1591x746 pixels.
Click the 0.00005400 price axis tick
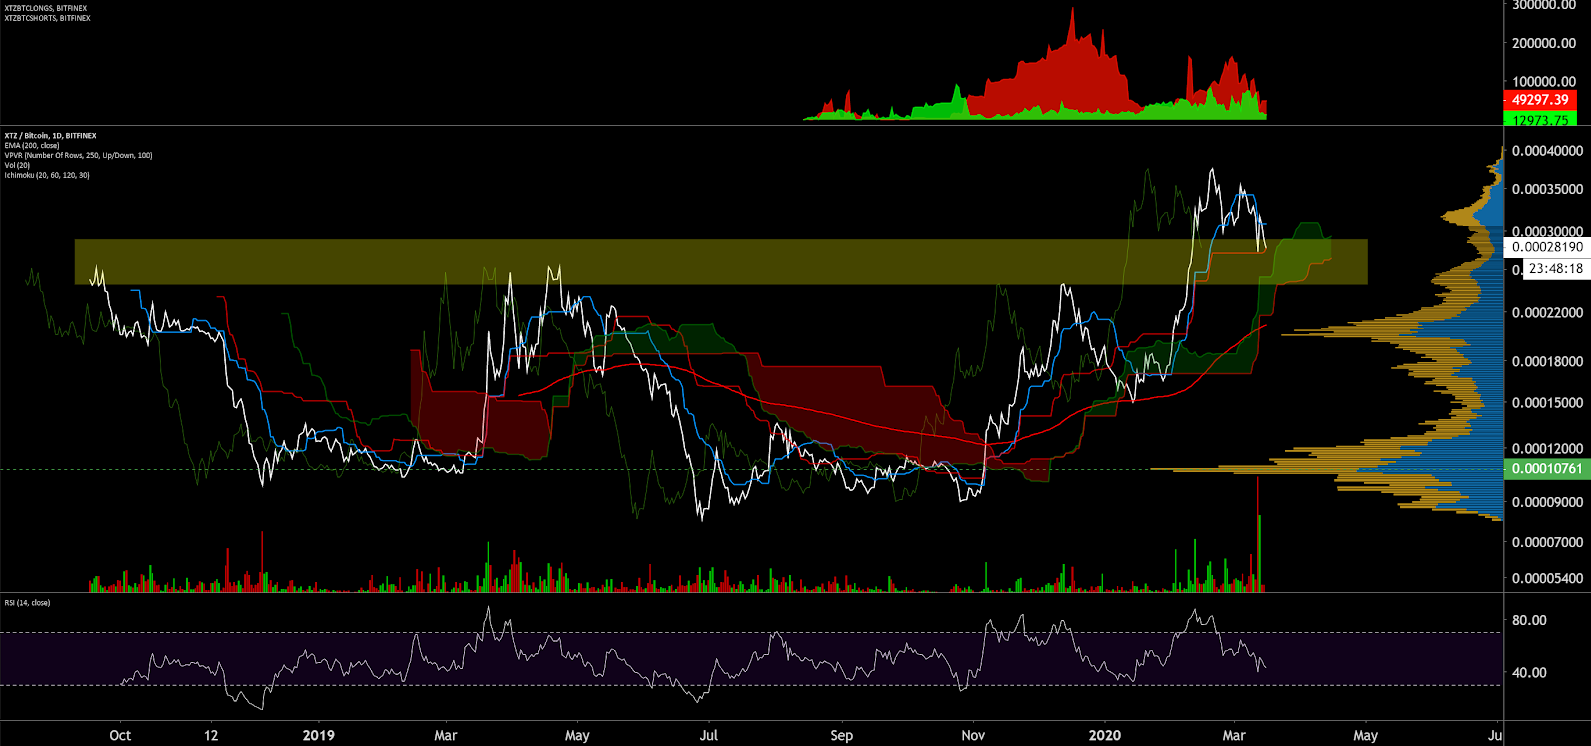point(1547,578)
